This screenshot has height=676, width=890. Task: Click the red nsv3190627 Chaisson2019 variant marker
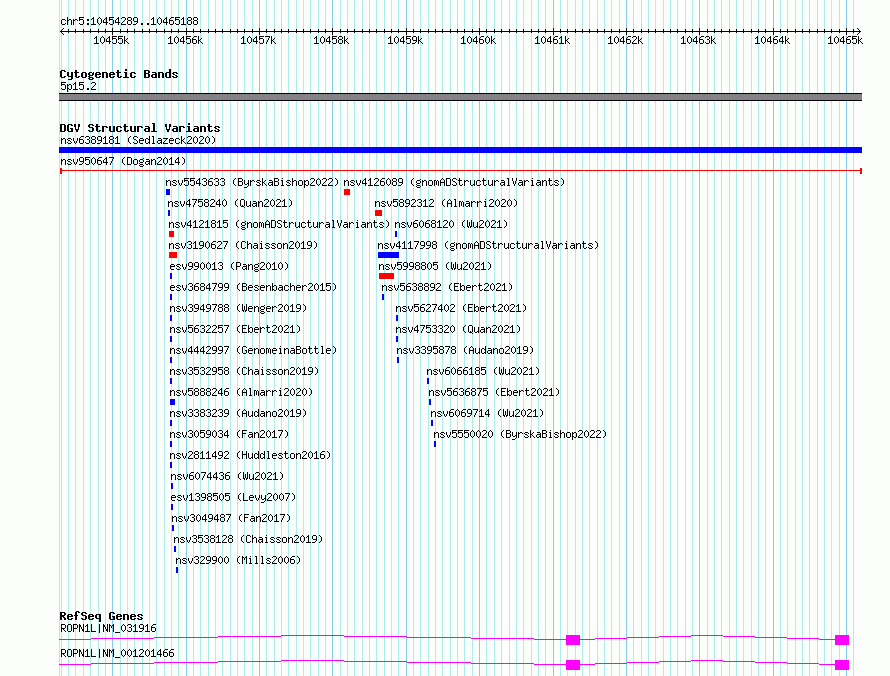(x=173, y=255)
